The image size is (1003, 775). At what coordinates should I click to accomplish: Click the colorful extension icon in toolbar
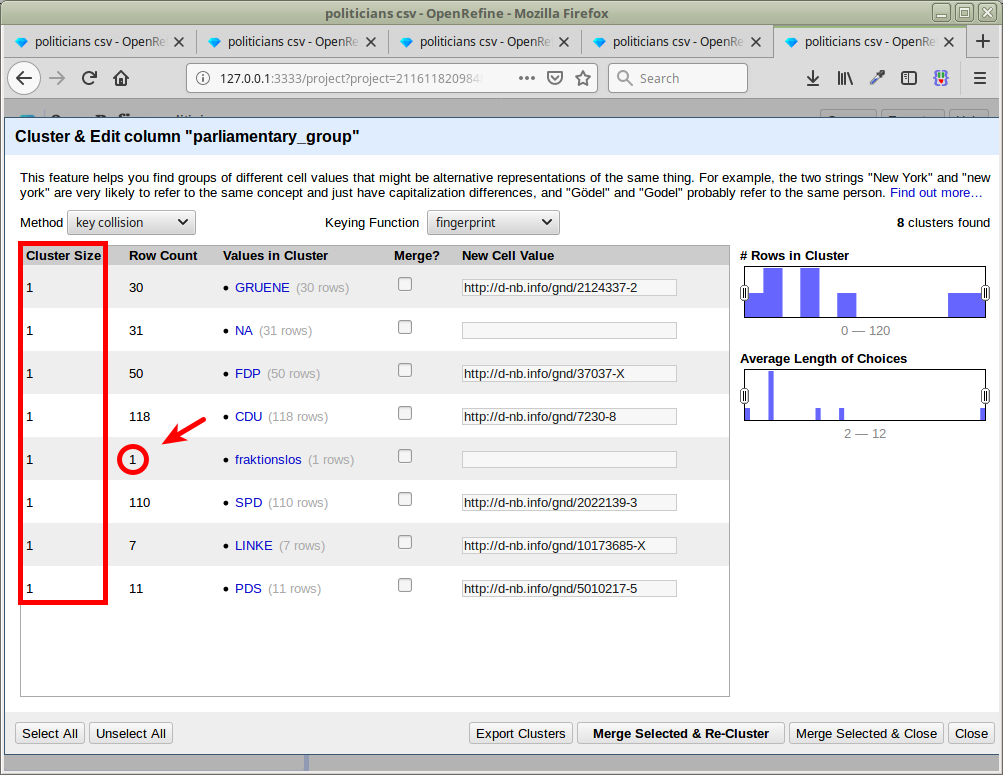click(940, 78)
